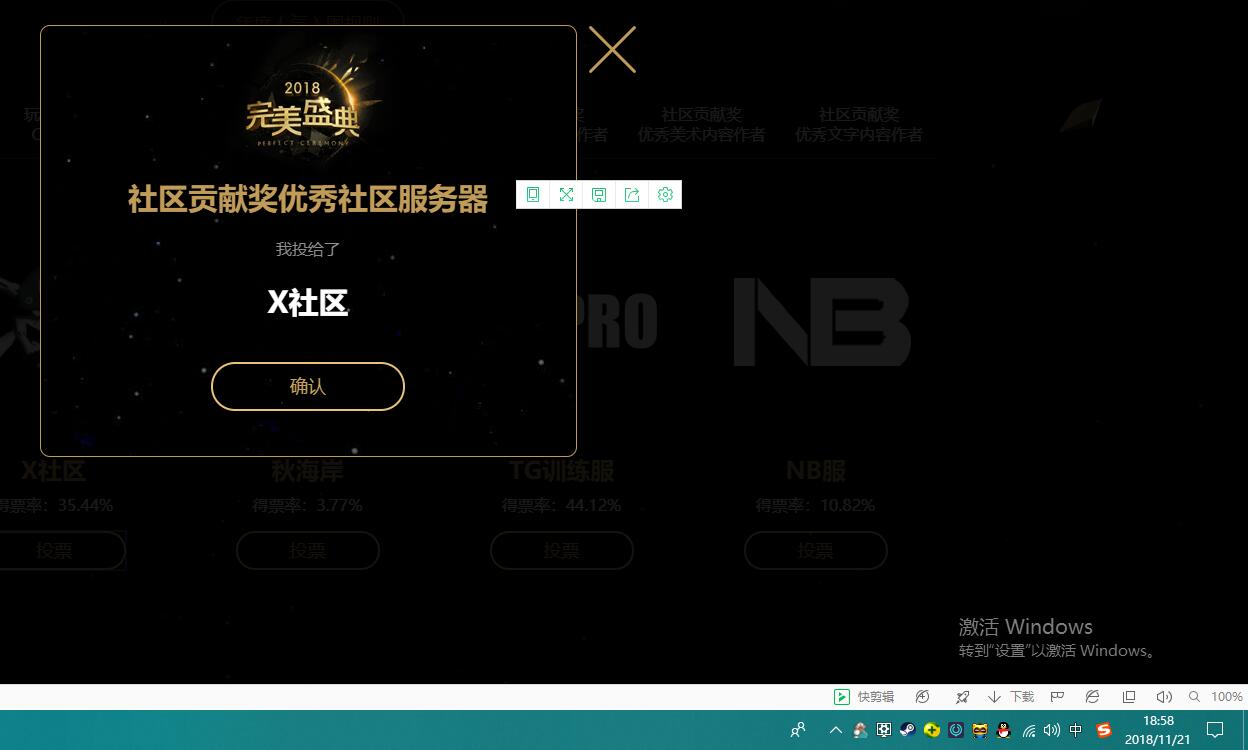Viewport: 1248px width, 750px height.
Task: Open the settings gear in the green toolbar
Action: tap(665, 194)
